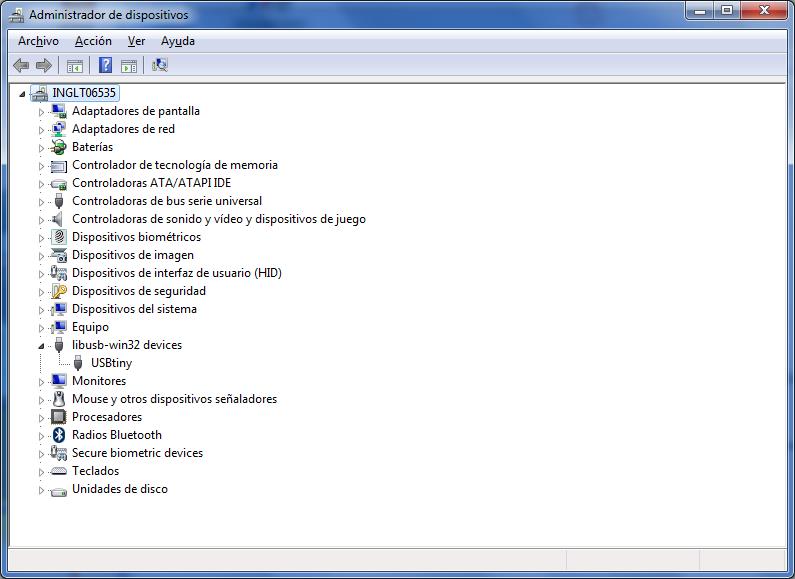This screenshot has width=795, height=579.
Task: Open the Acción menu
Action: pyautogui.click(x=93, y=41)
